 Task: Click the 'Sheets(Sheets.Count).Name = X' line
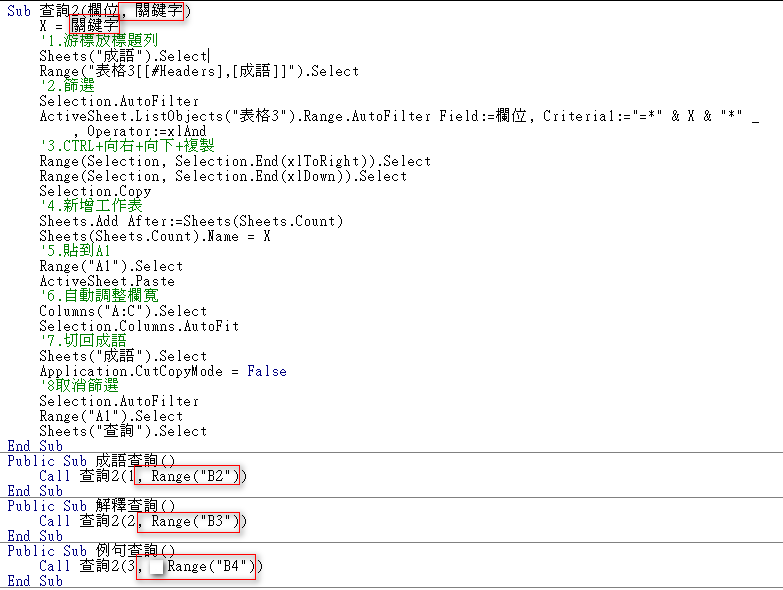pos(155,236)
